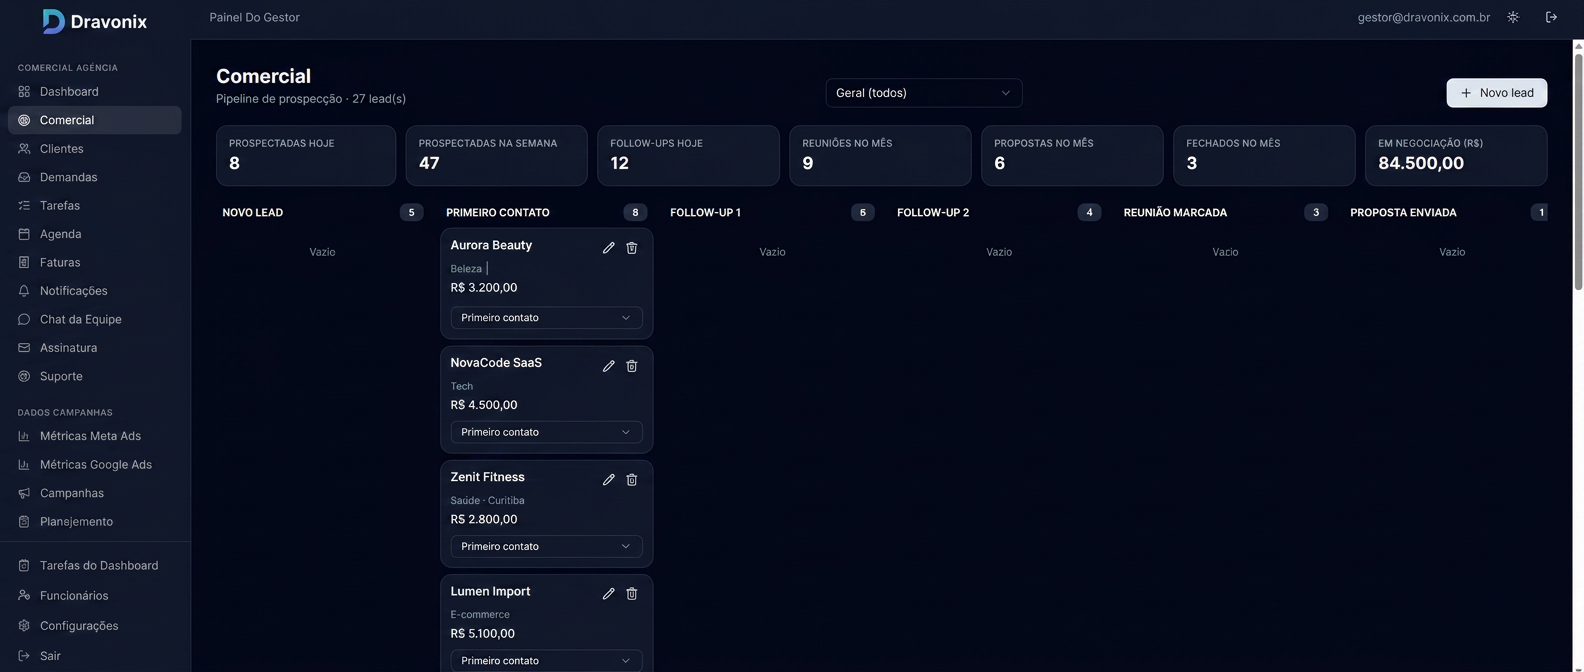The image size is (1584, 672).
Task: Click the Chat da Equipe bubble icon
Action: [24, 319]
